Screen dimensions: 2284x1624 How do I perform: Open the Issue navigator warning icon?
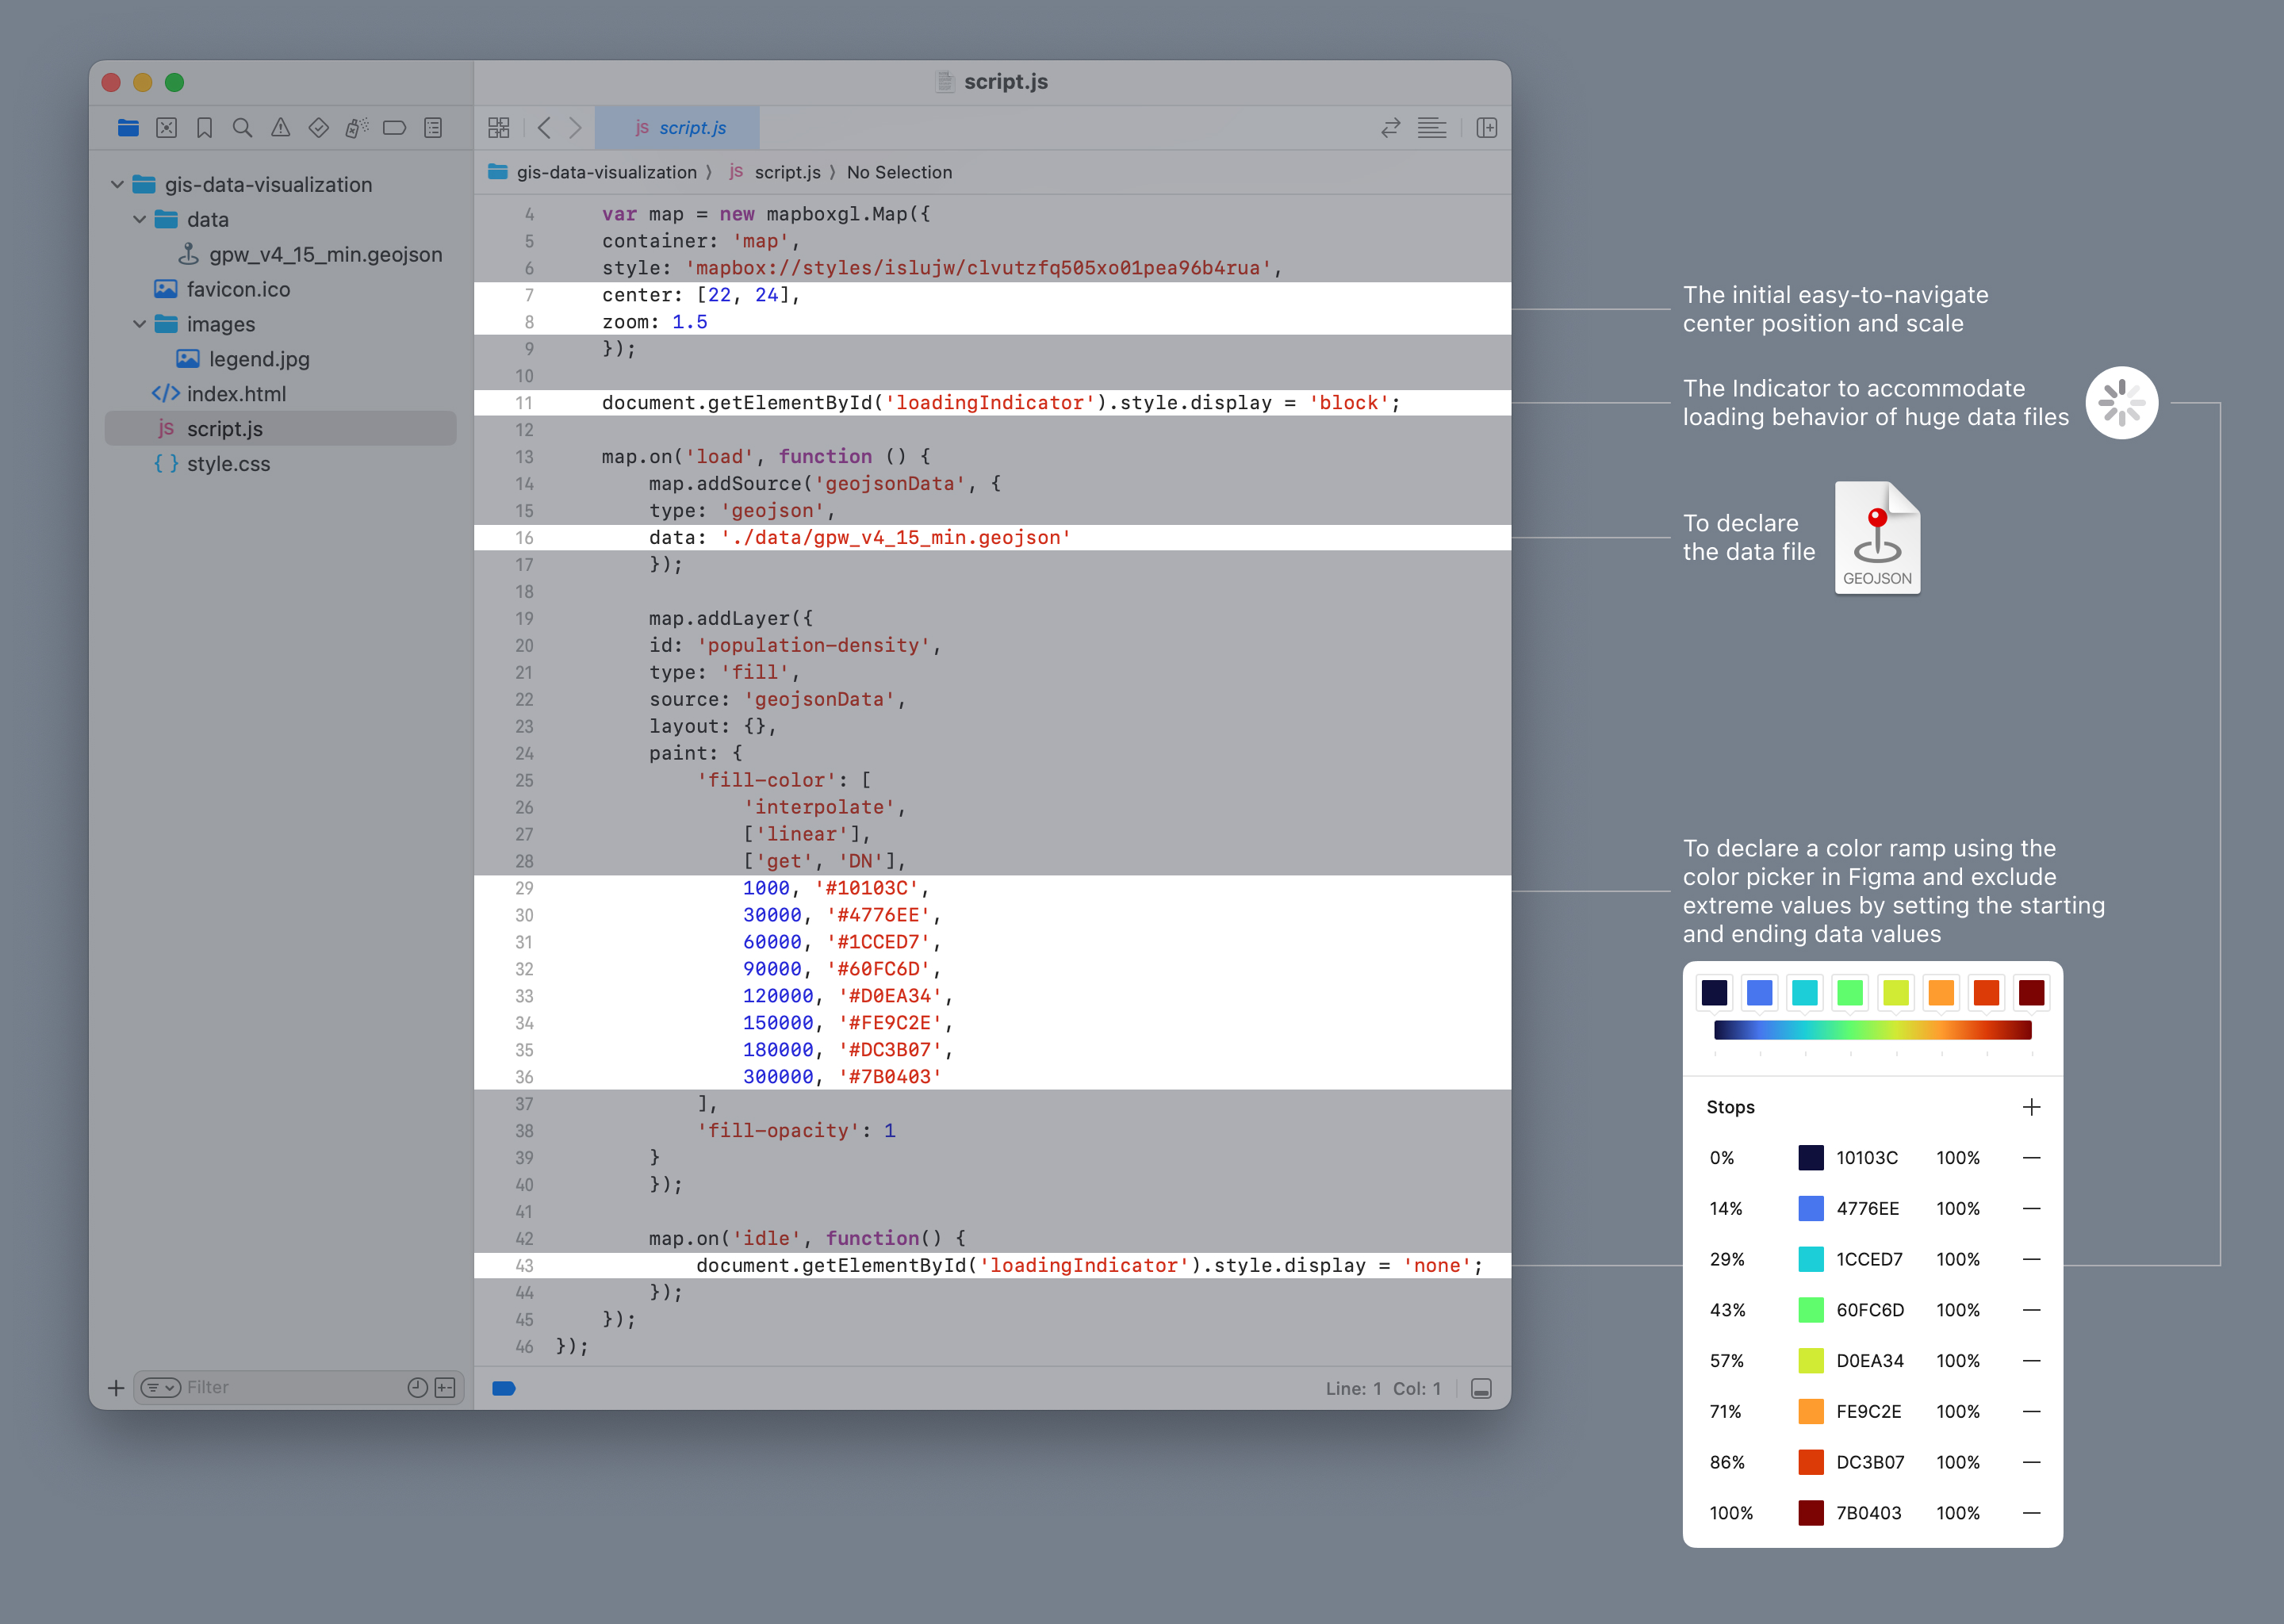[x=281, y=128]
